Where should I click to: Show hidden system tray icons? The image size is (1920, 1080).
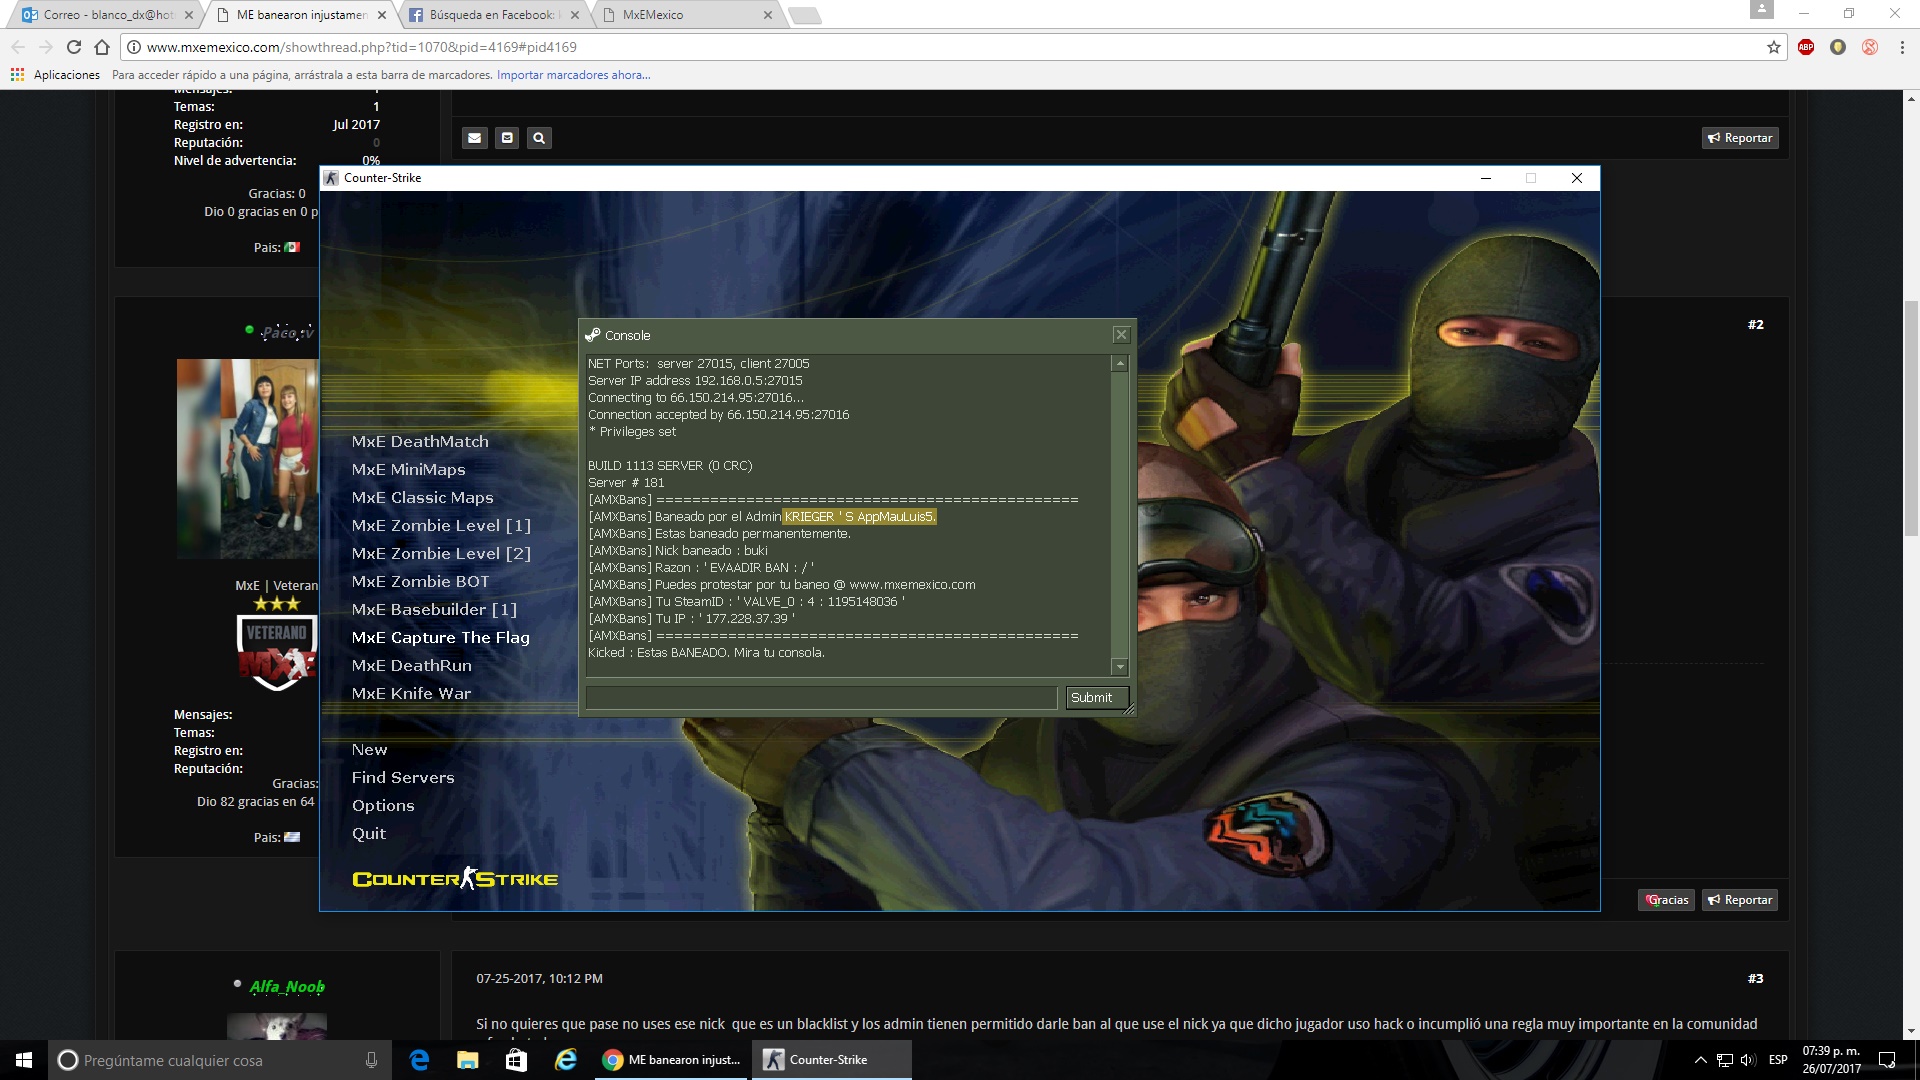click(x=1700, y=1060)
